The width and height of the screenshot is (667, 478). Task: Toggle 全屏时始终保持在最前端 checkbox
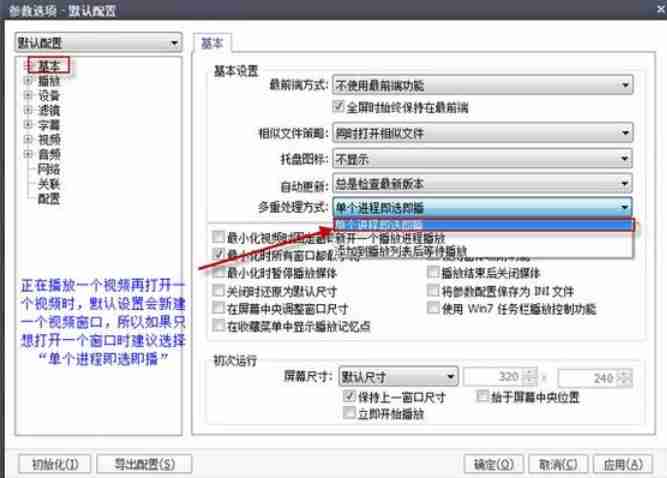coord(338,106)
